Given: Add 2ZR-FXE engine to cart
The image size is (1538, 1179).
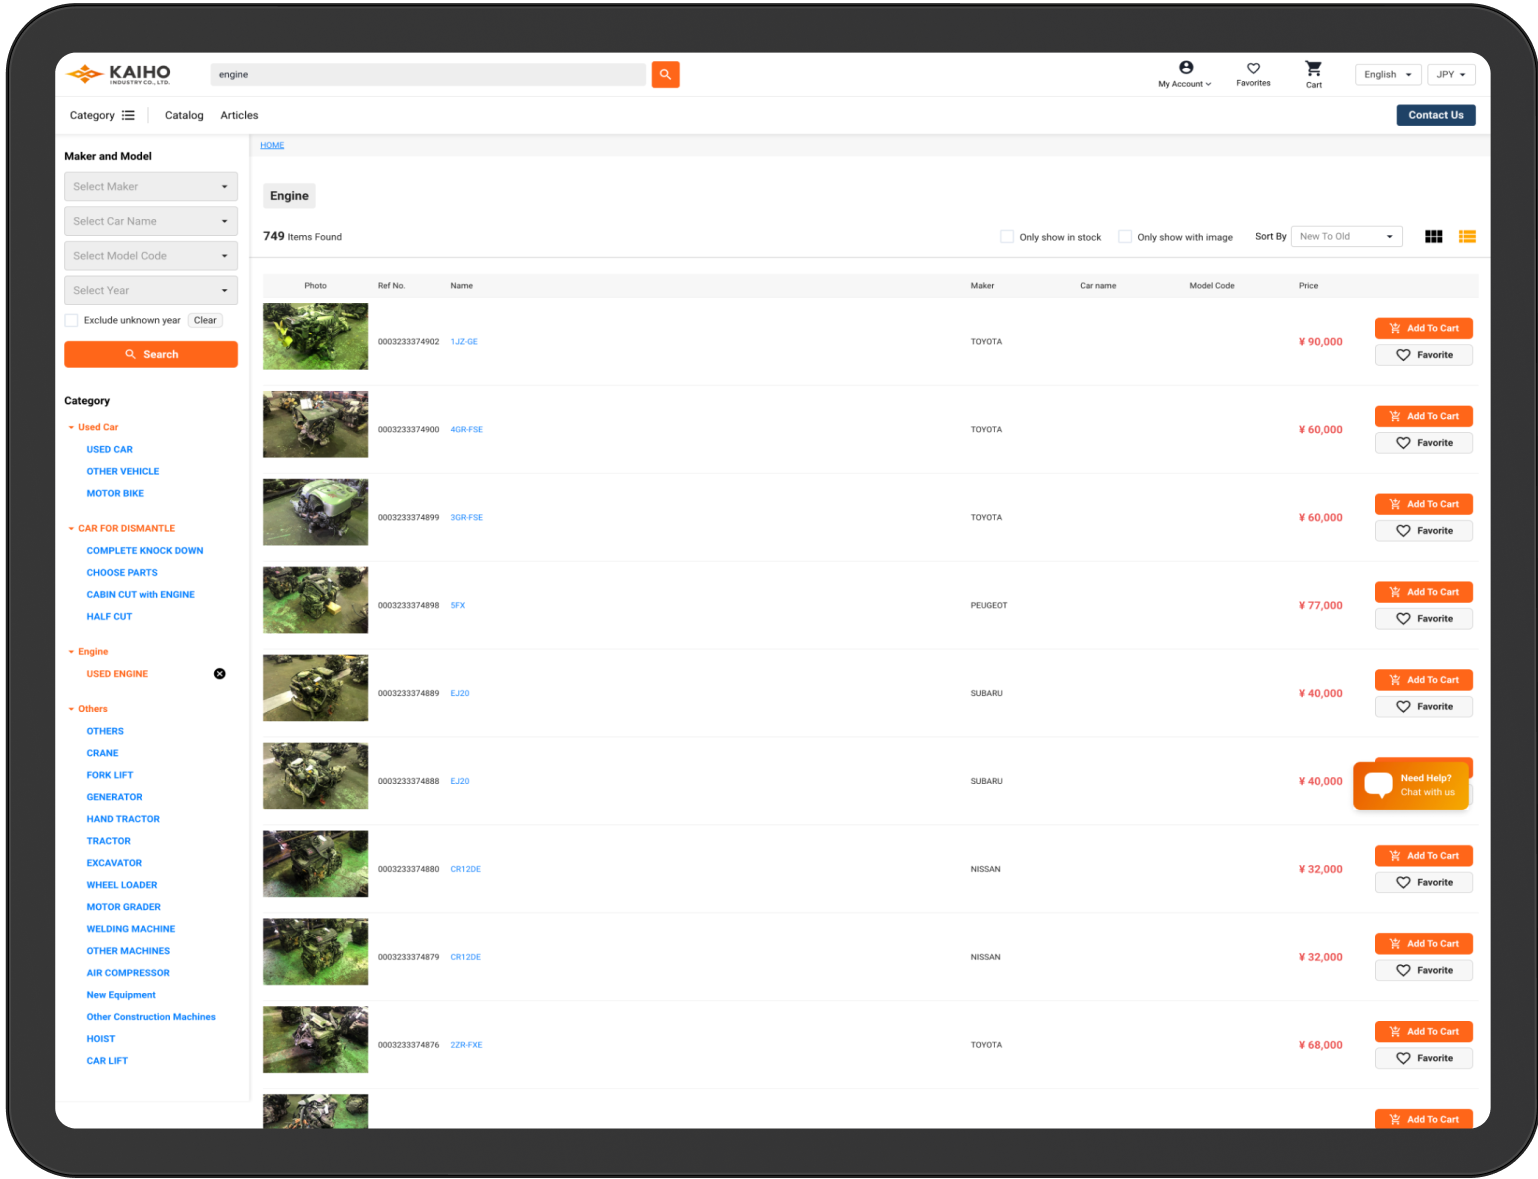Looking at the screenshot, I should (x=1423, y=1031).
